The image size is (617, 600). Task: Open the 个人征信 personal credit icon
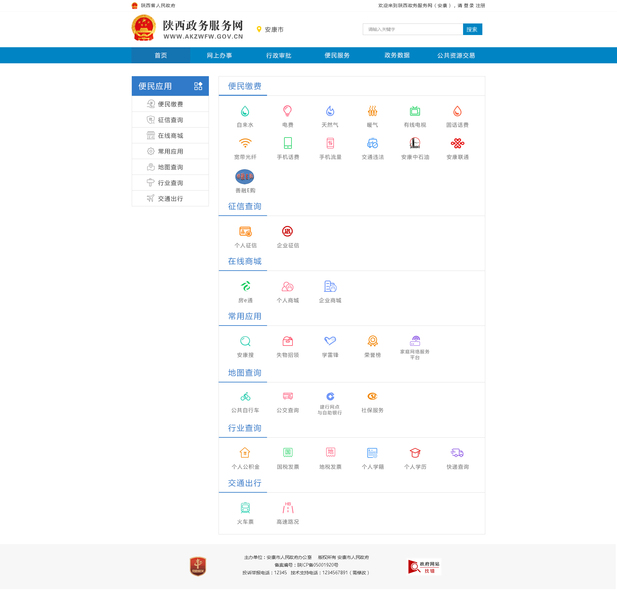click(x=245, y=231)
